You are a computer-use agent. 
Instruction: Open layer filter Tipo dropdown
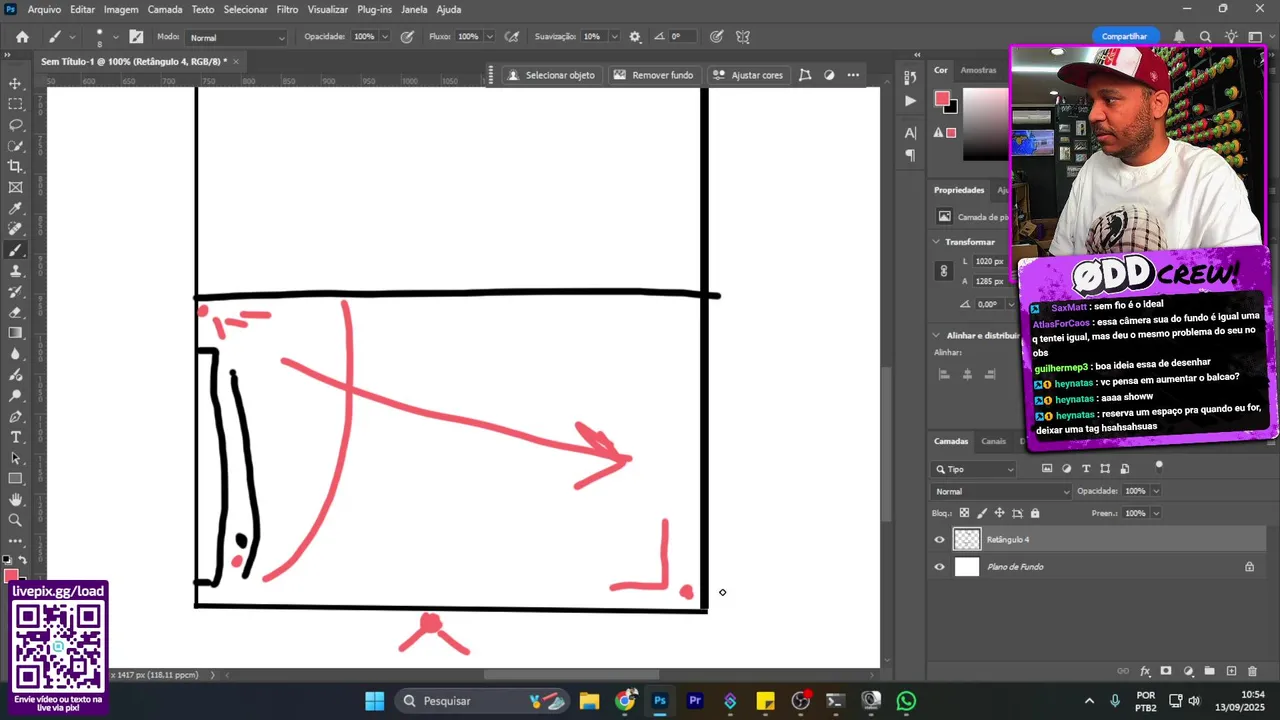pos(974,469)
